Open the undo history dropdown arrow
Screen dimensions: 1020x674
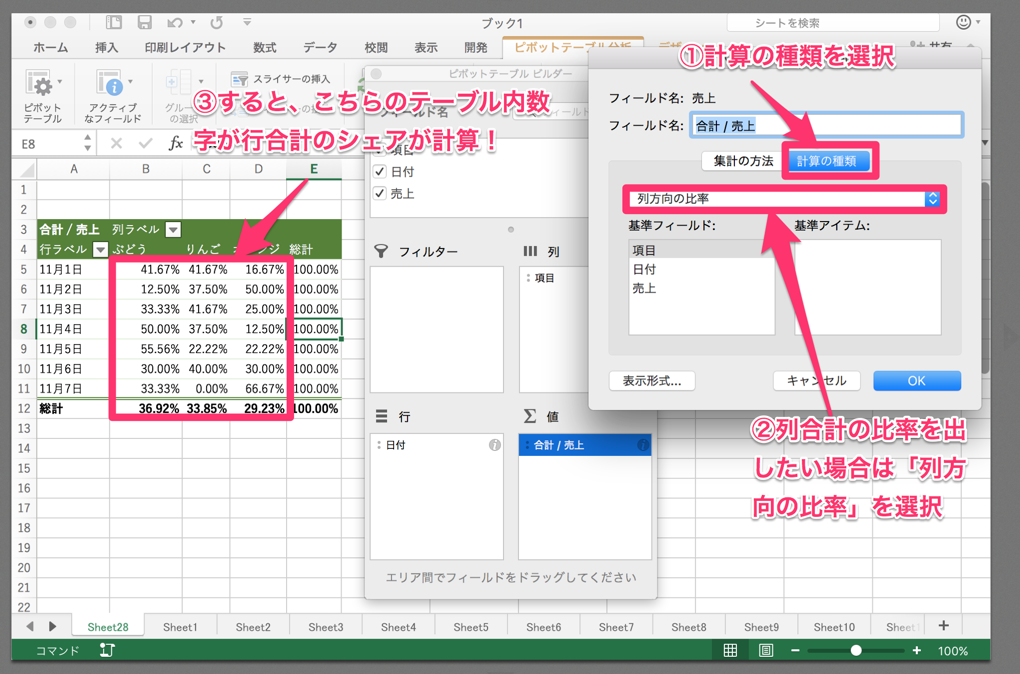193,23
